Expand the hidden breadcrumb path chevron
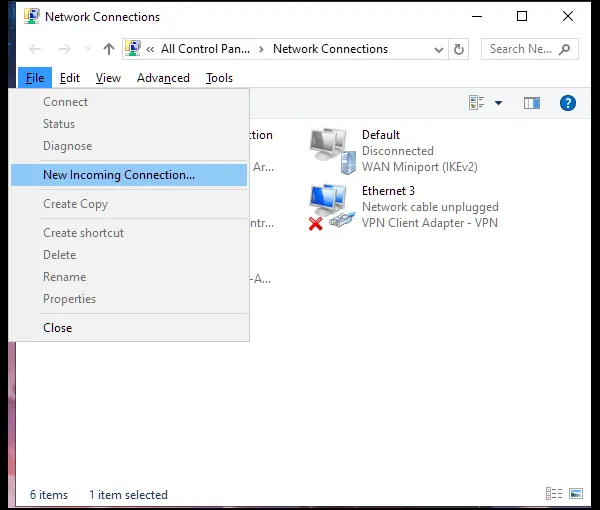This screenshot has height=510, width=600. 150,49
